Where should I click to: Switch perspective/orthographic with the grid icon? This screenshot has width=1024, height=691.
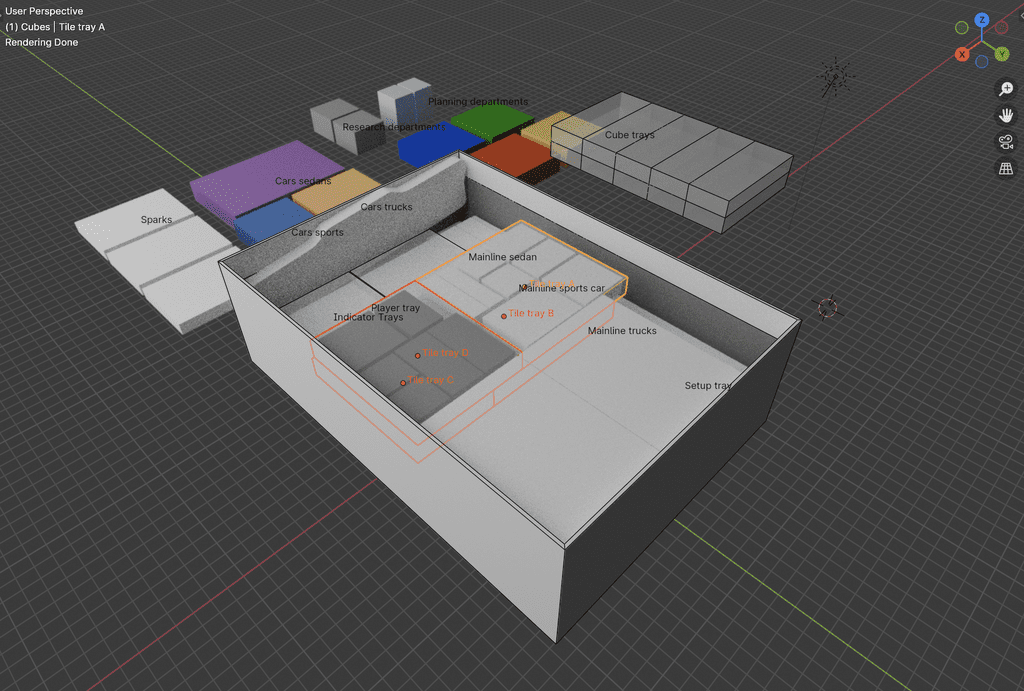(1006, 169)
